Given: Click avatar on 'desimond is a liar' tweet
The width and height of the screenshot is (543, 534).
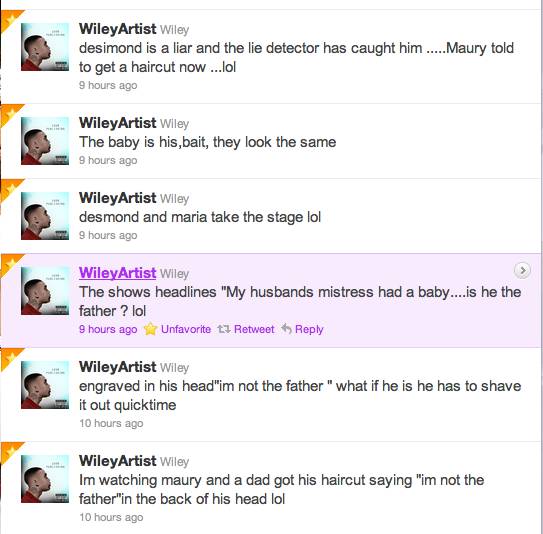Looking at the screenshot, I should pos(45,47).
